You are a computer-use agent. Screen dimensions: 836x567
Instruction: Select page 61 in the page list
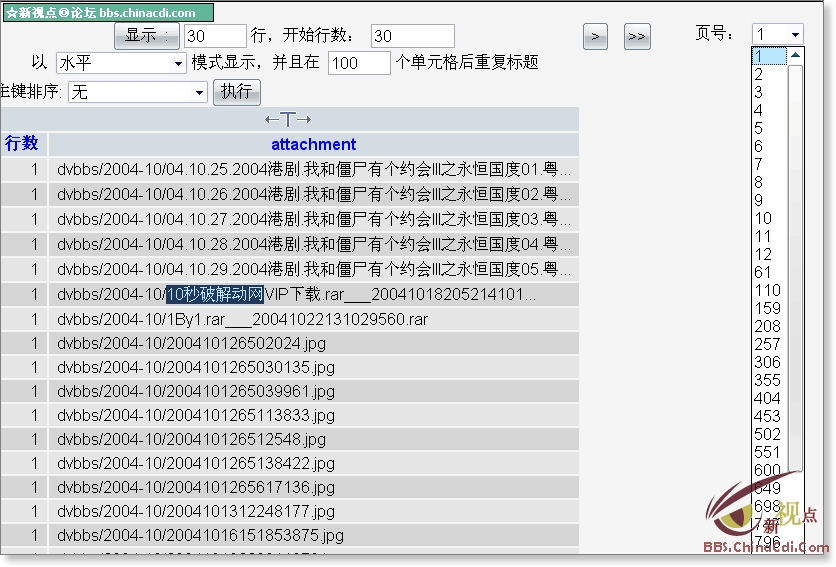point(764,272)
